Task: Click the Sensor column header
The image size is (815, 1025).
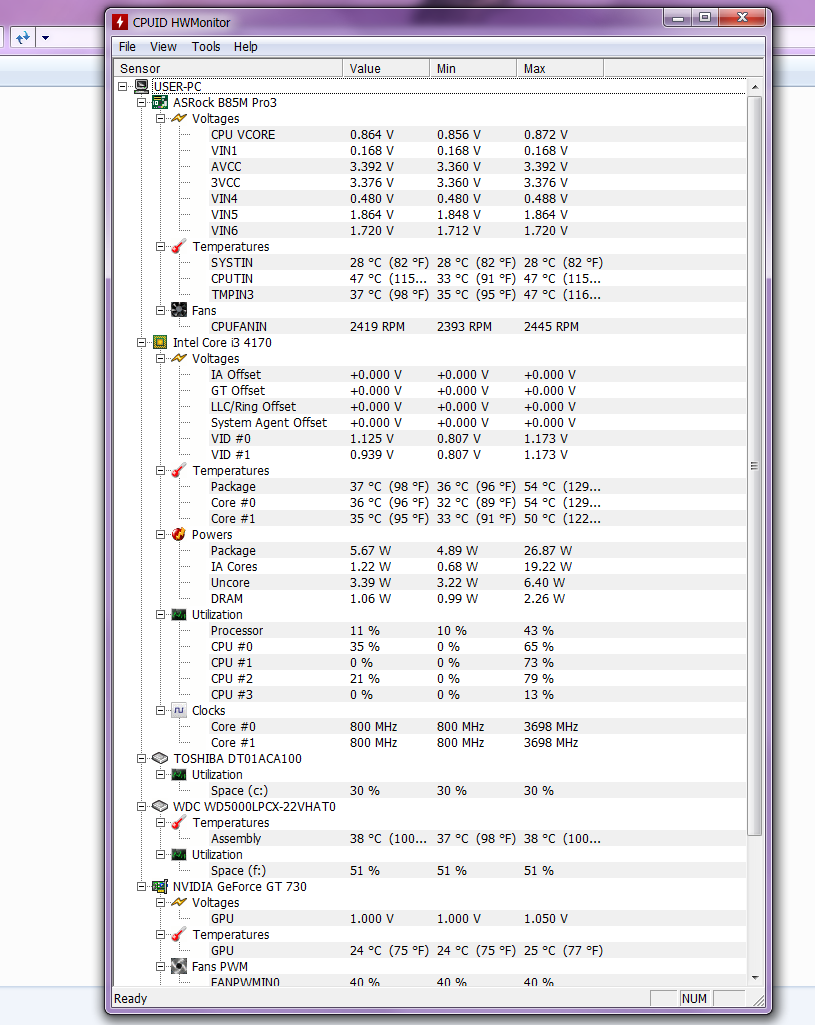Action: click(x=228, y=69)
